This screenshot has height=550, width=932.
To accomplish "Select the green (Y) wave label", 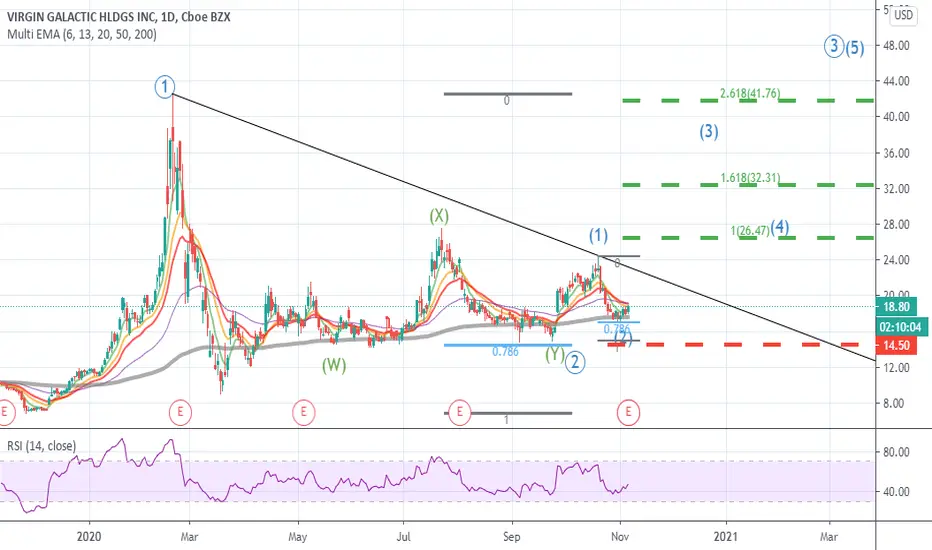I will pos(555,354).
